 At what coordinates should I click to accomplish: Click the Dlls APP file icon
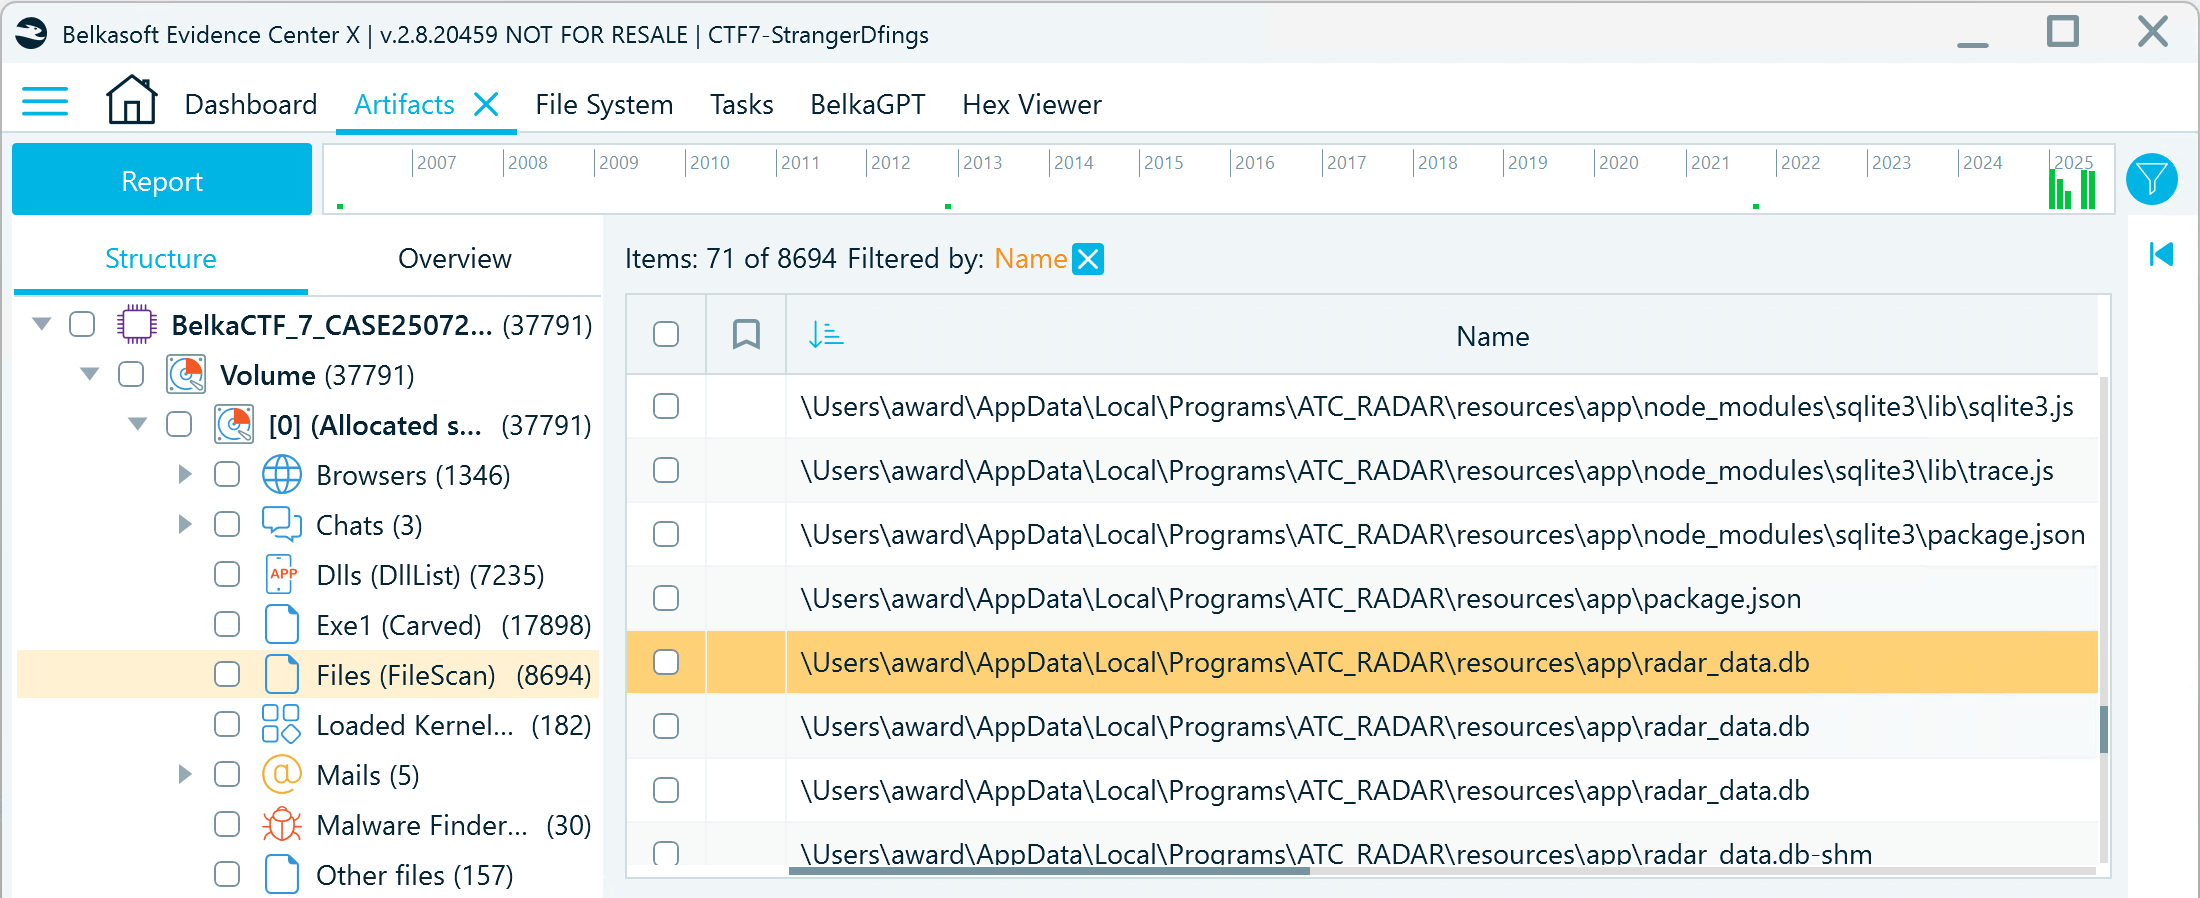tap(282, 574)
